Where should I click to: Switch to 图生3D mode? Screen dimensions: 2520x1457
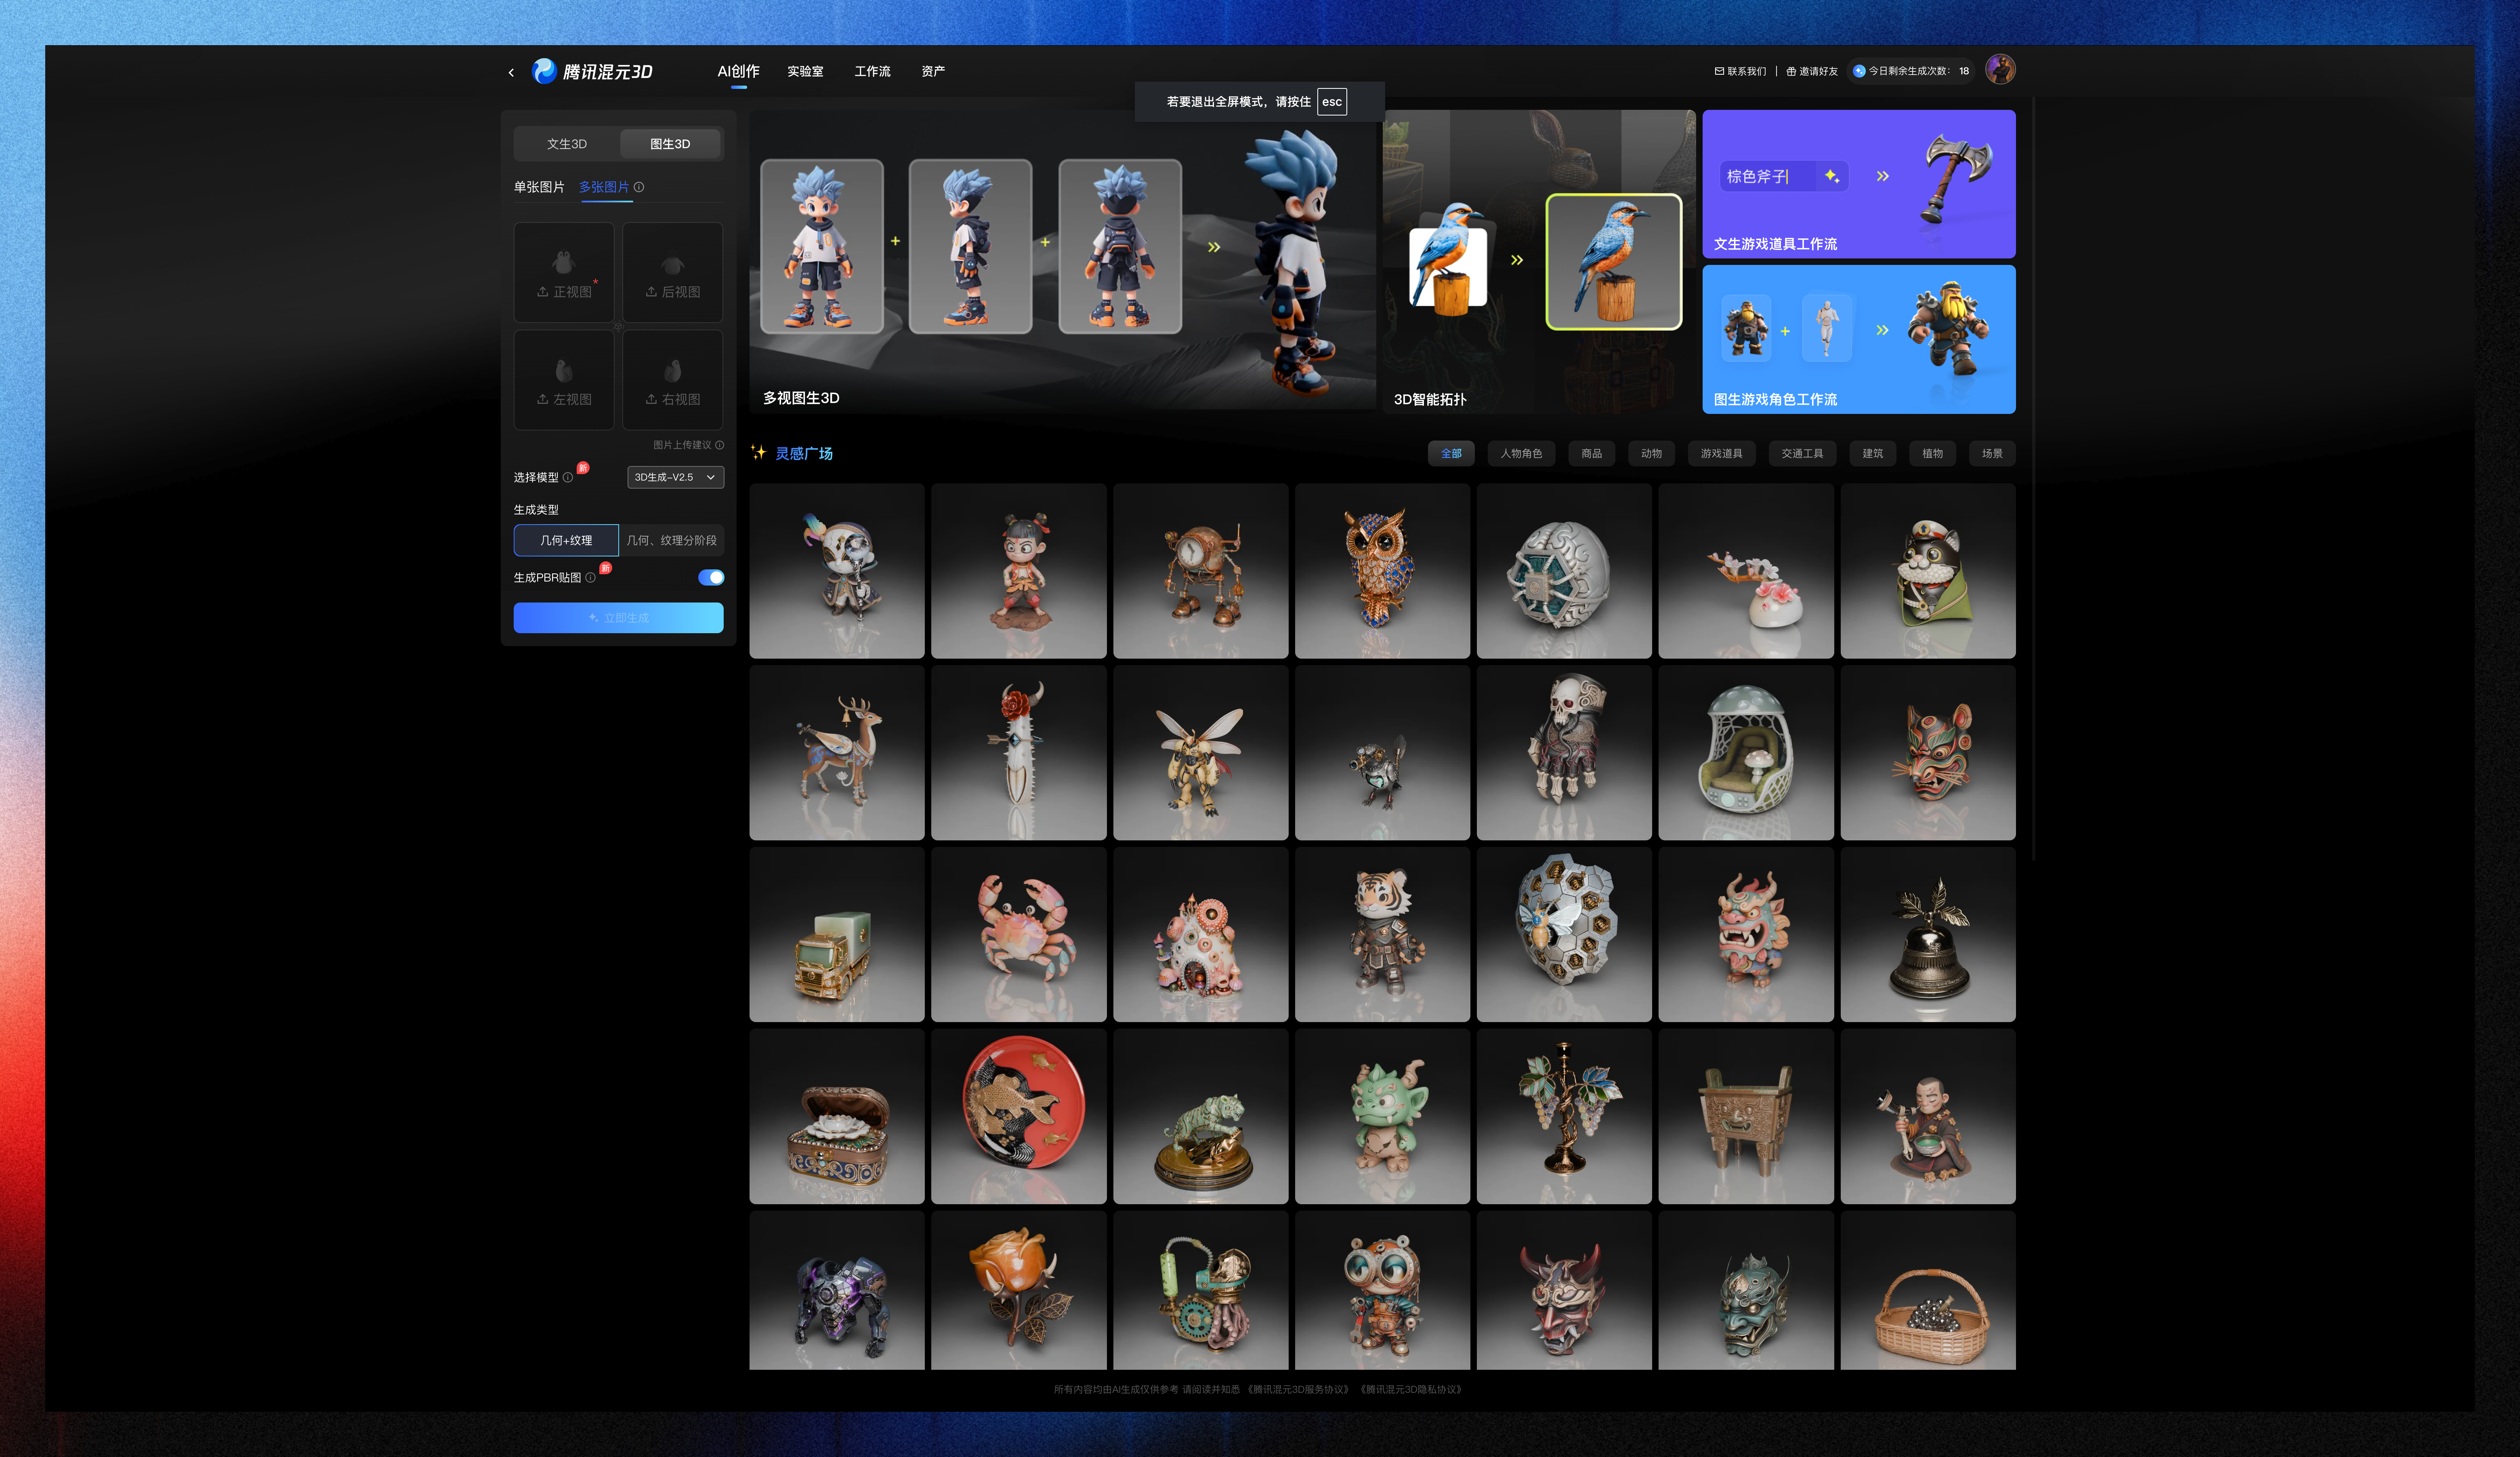pyautogui.click(x=670, y=144)
